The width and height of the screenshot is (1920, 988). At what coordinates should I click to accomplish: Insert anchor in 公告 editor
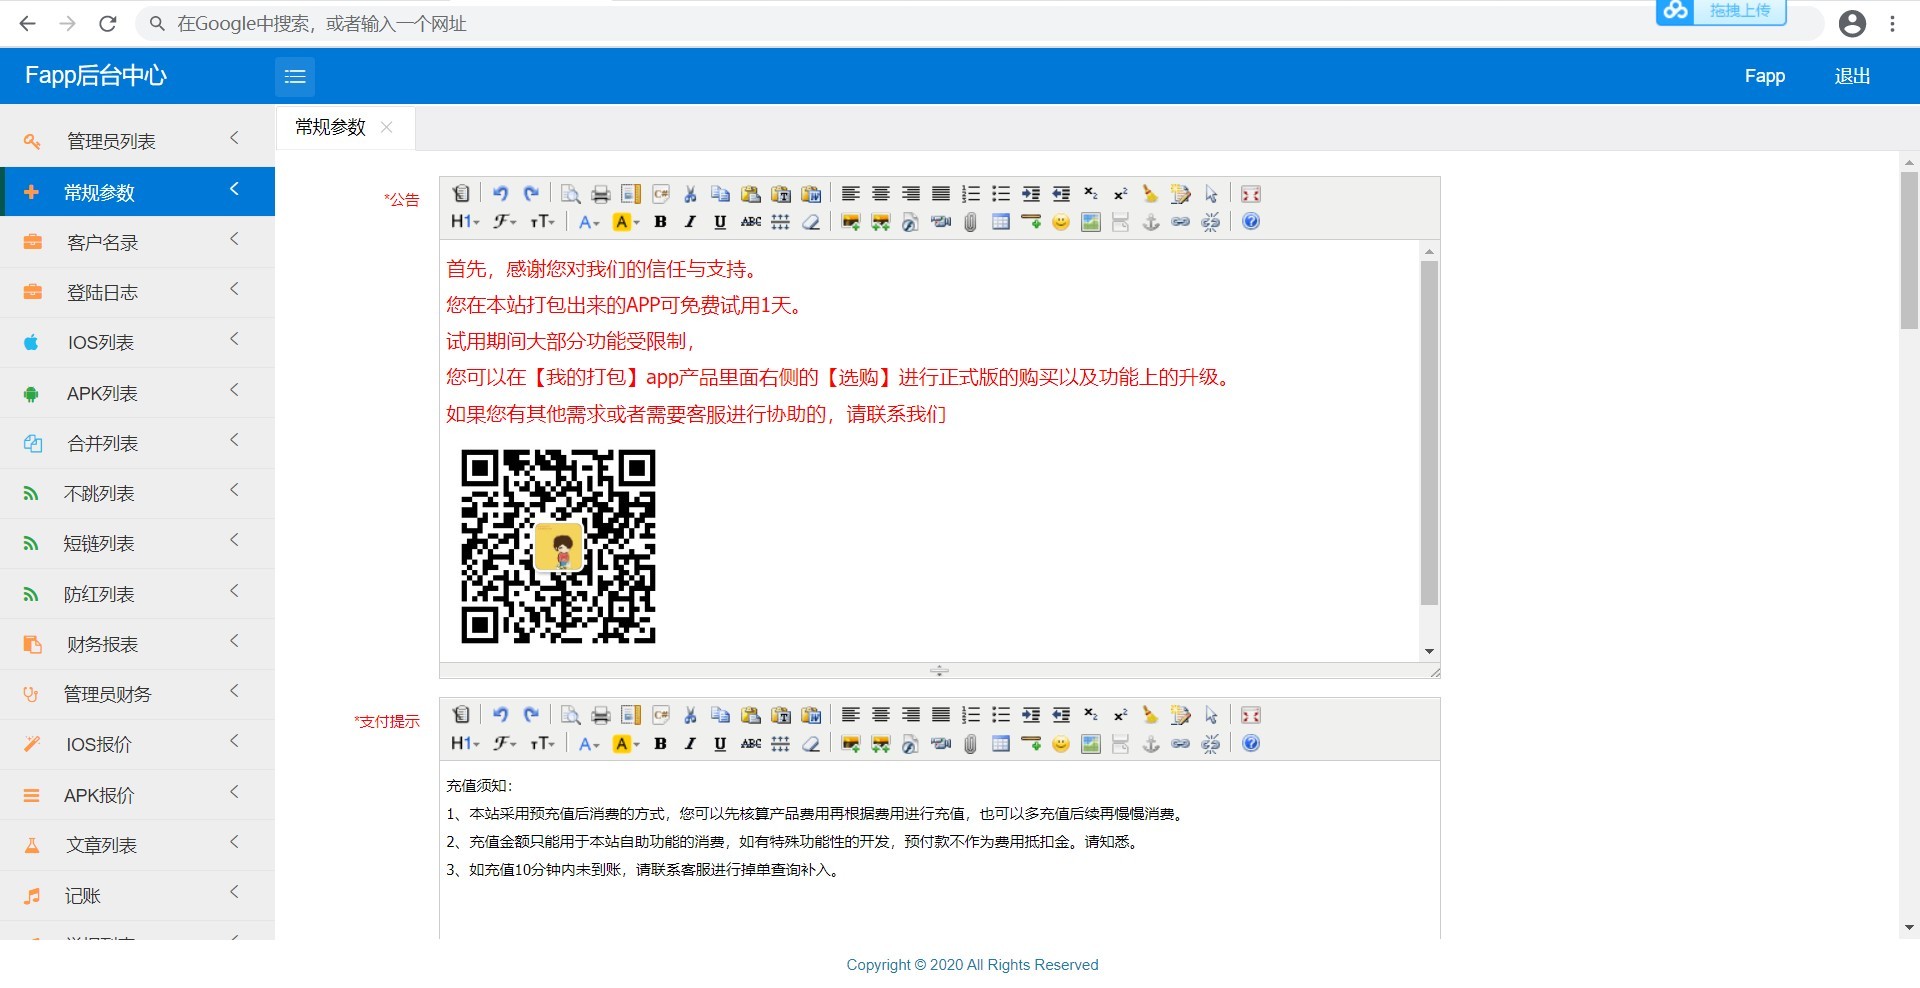click(1151, 222)
